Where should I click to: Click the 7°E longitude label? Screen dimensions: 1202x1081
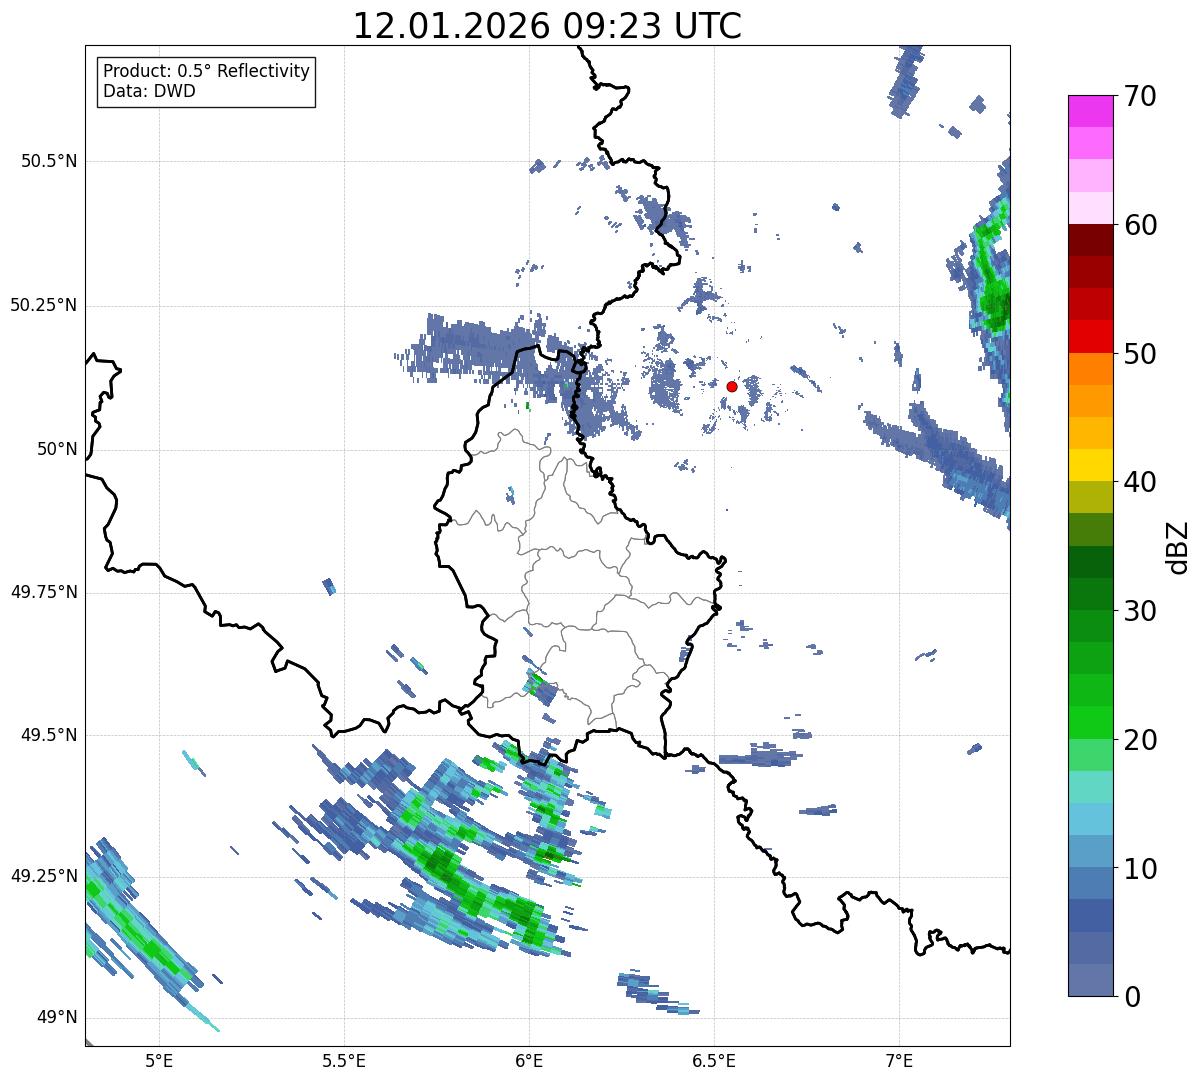click(899, 1061)
